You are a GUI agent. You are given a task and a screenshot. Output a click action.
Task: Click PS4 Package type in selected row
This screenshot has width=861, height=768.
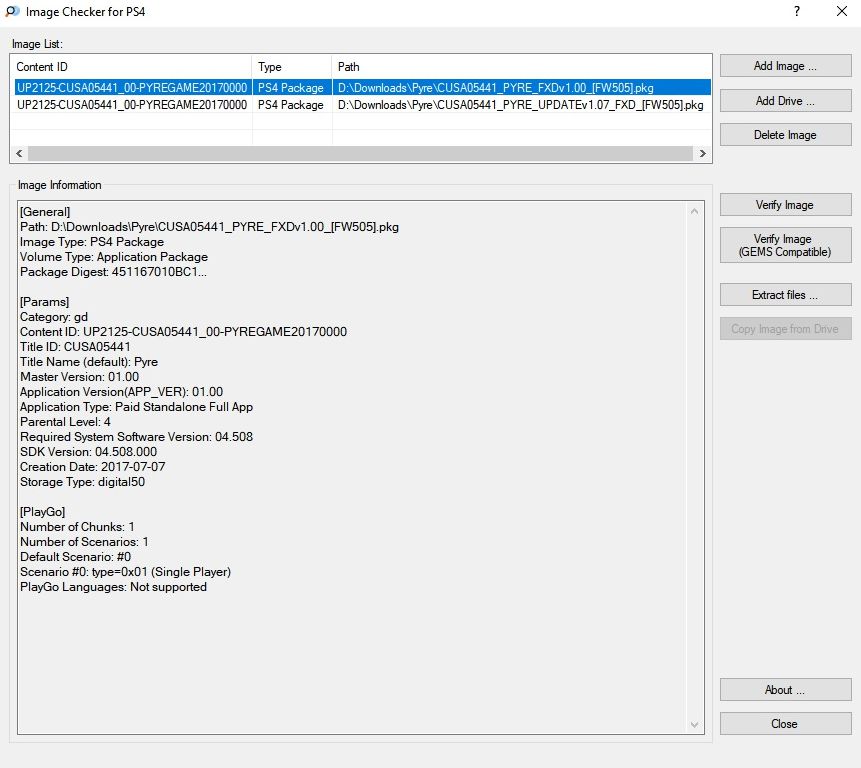click(290, 88)
